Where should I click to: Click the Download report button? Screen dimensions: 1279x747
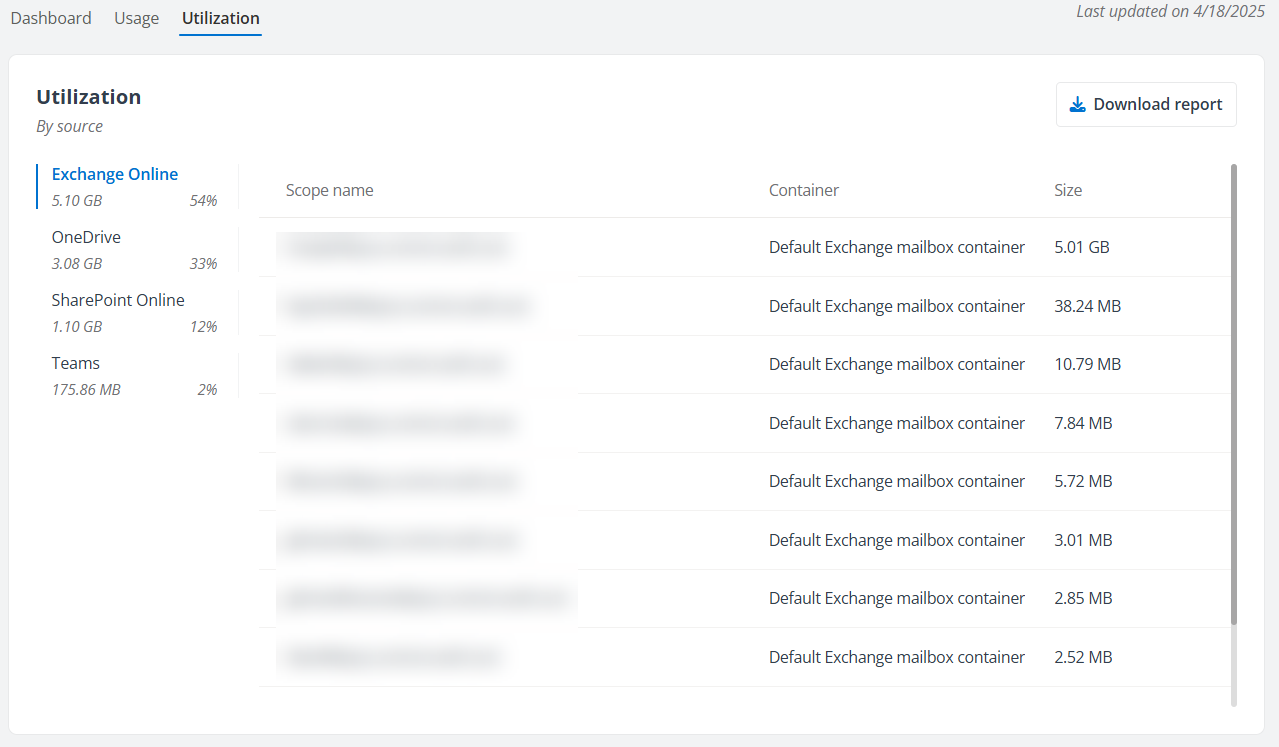pos(1146,104)
